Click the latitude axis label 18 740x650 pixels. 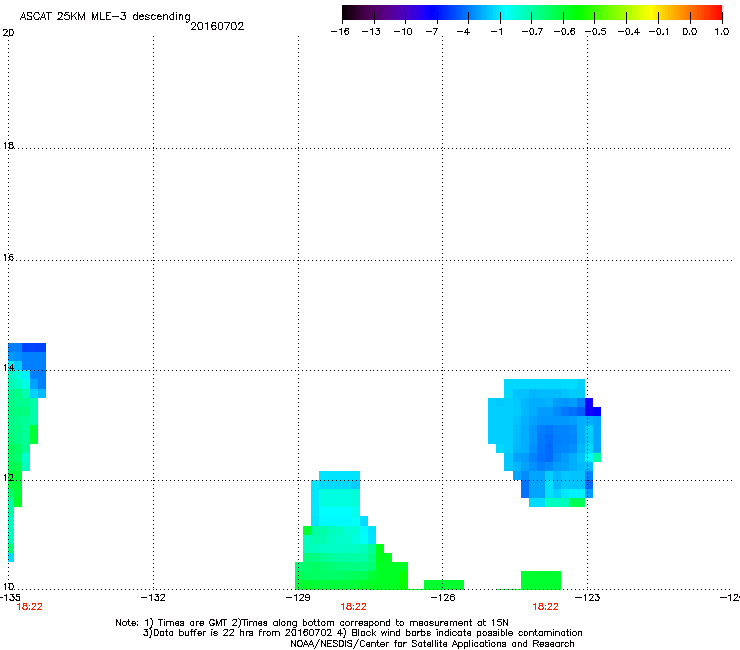click(8, 145)
